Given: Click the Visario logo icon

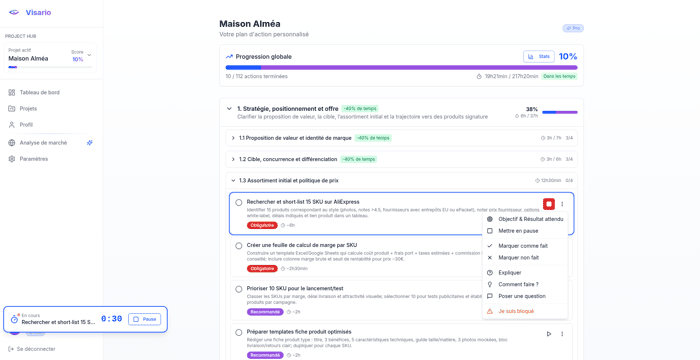Looking at the screenshot, I should pos(14,13).
